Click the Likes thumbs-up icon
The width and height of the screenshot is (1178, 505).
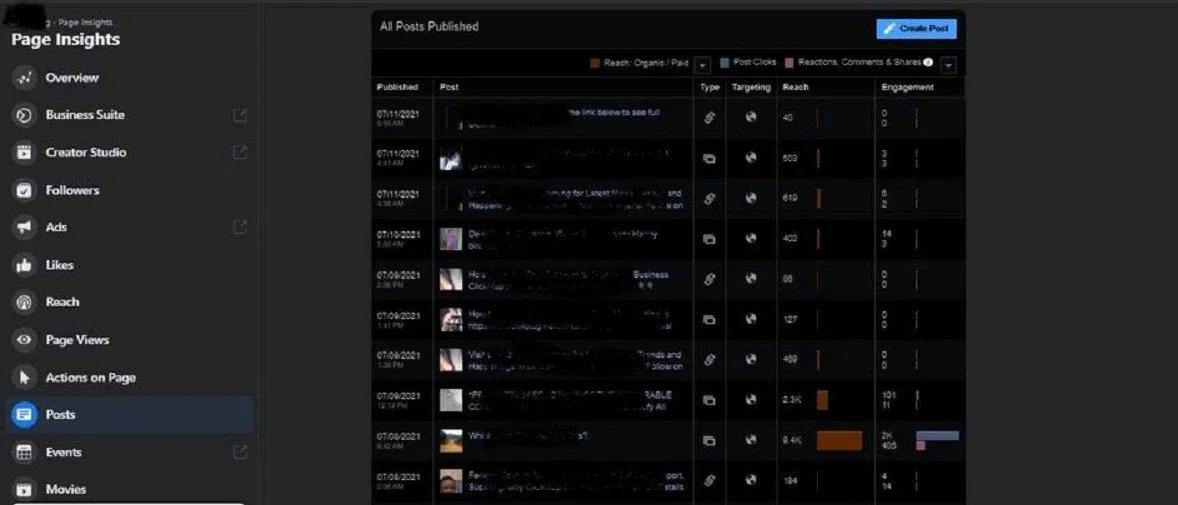(x=24, y=265)
